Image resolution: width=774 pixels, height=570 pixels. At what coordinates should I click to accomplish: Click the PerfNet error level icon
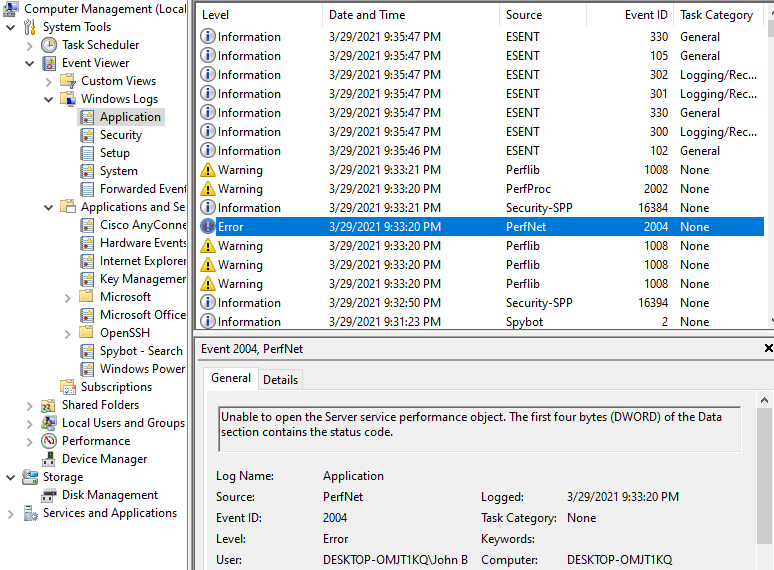(x=208, y=227)
